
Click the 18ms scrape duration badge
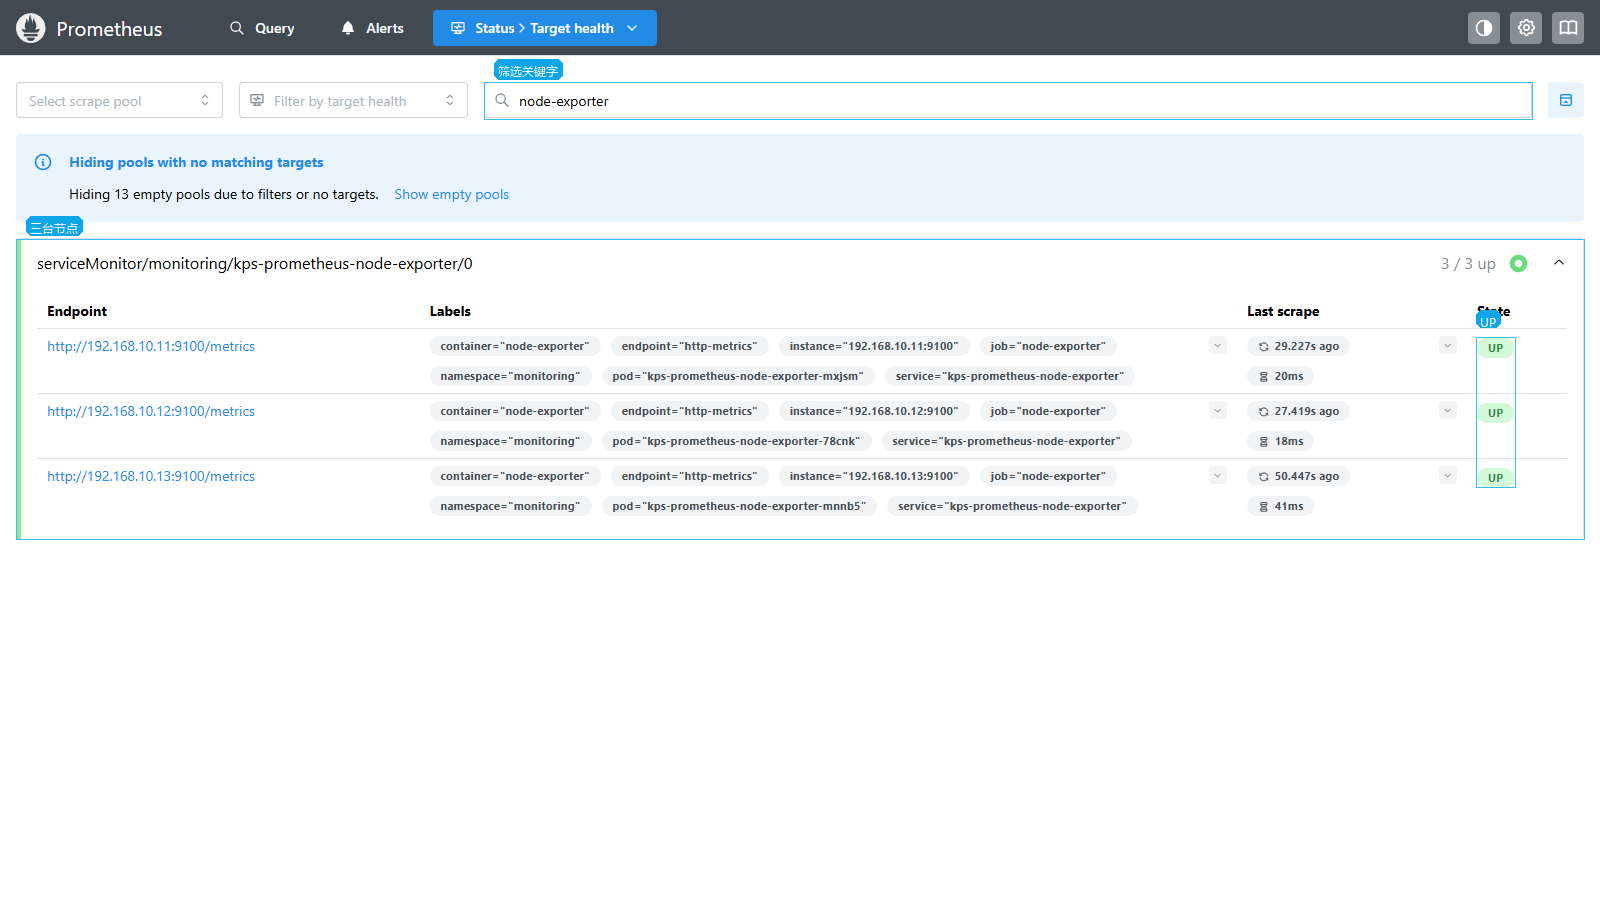pos(1280,441)
